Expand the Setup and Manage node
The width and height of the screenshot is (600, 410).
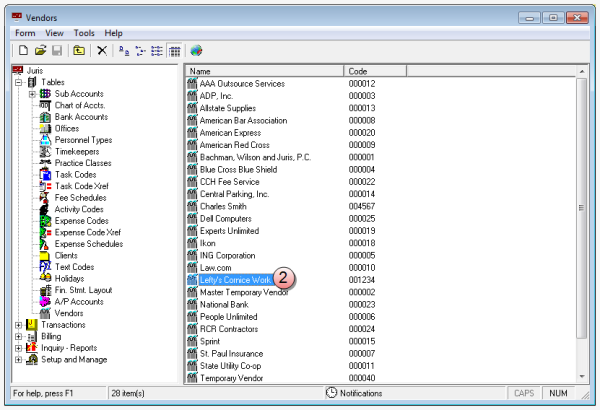tap(19, 360)
